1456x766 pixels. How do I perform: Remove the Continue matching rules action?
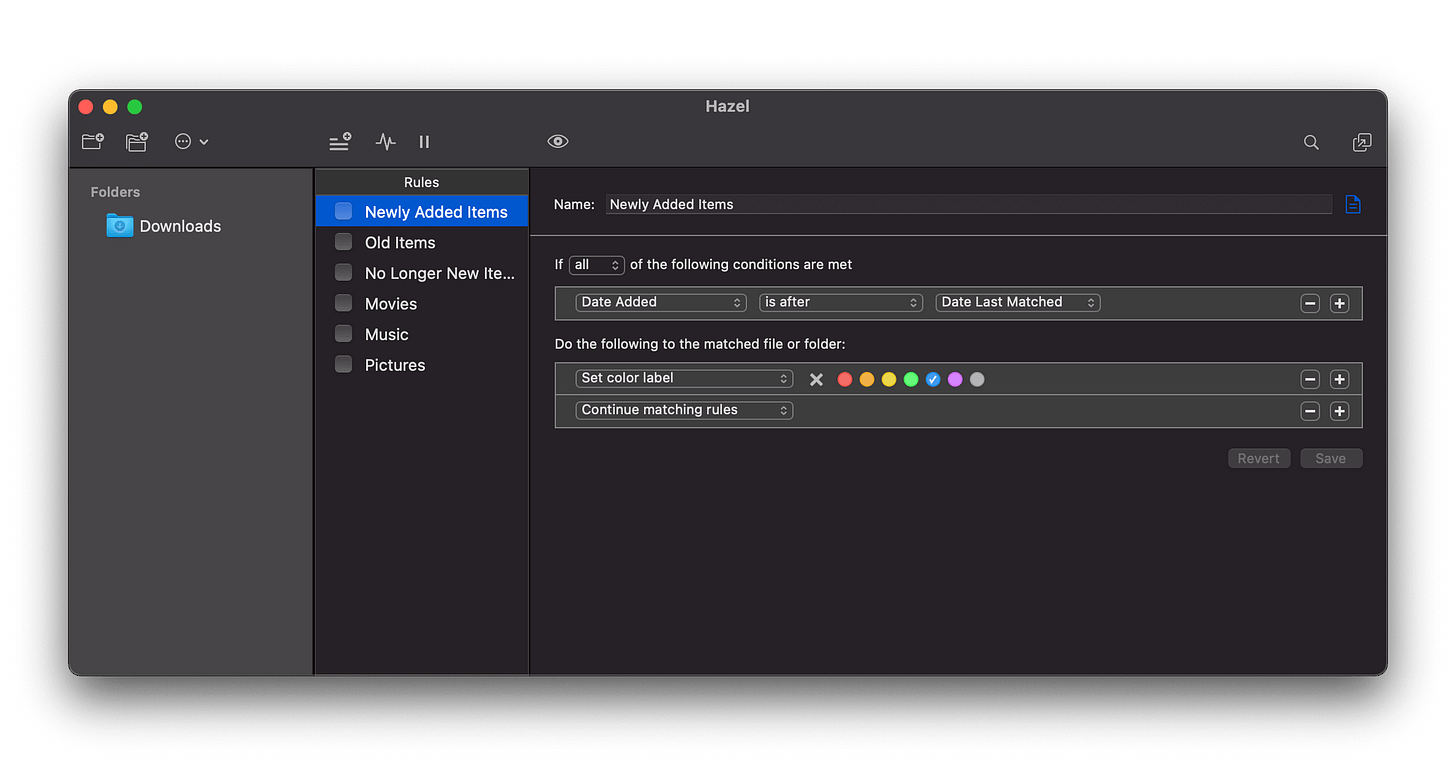tap(1310, 411)
